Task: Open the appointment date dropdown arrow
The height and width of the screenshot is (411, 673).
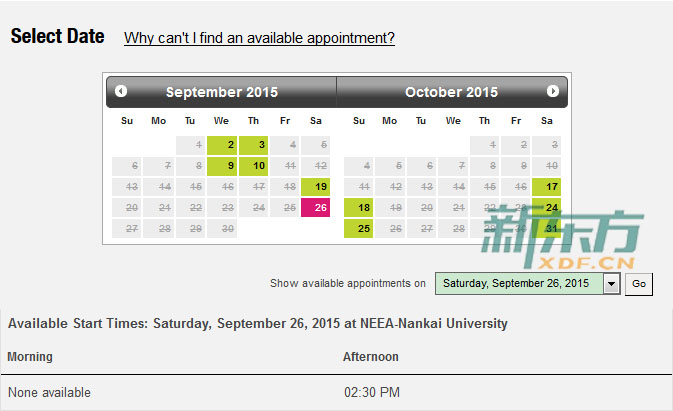Action: pos(612,284)
